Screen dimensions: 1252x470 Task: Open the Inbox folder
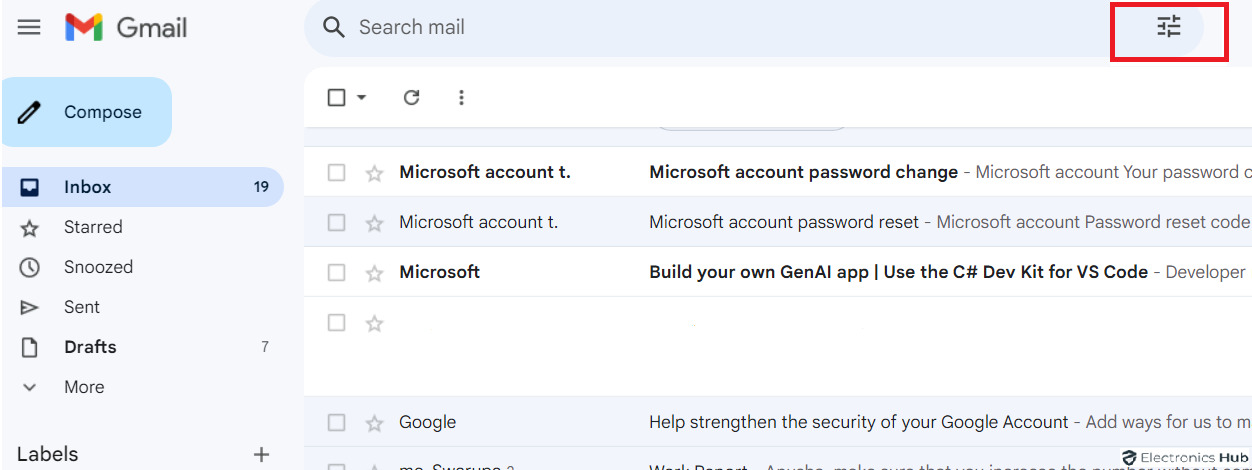[143, 187]
